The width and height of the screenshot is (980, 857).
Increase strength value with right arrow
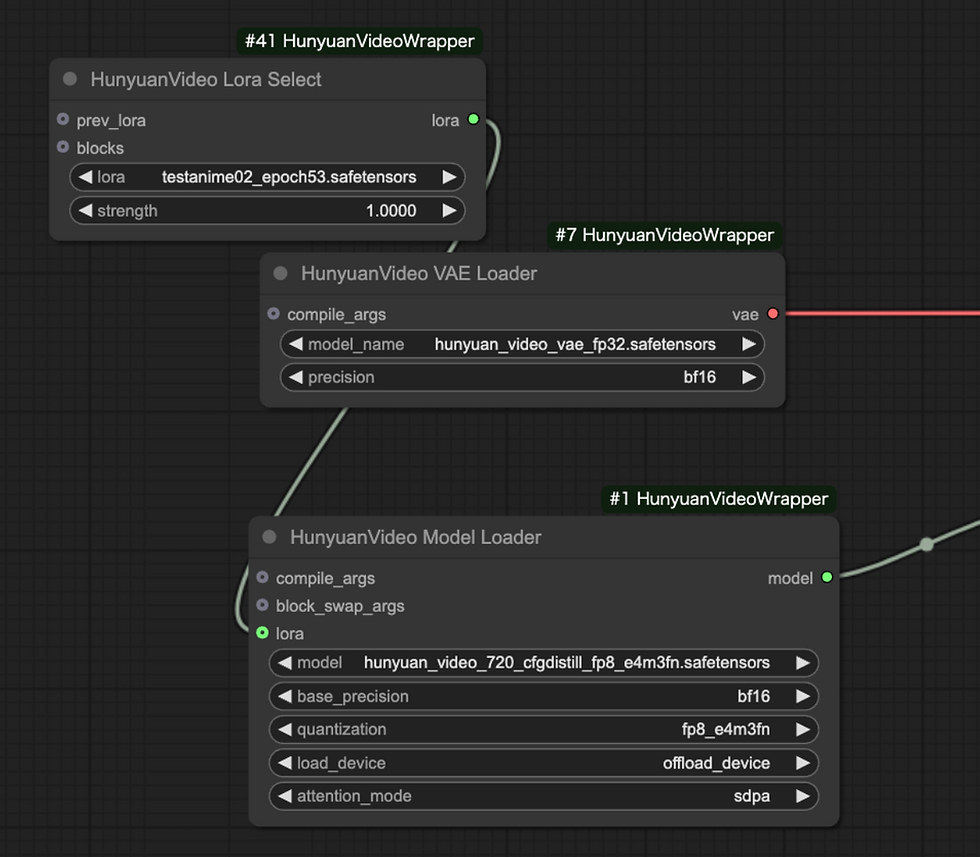449,211
